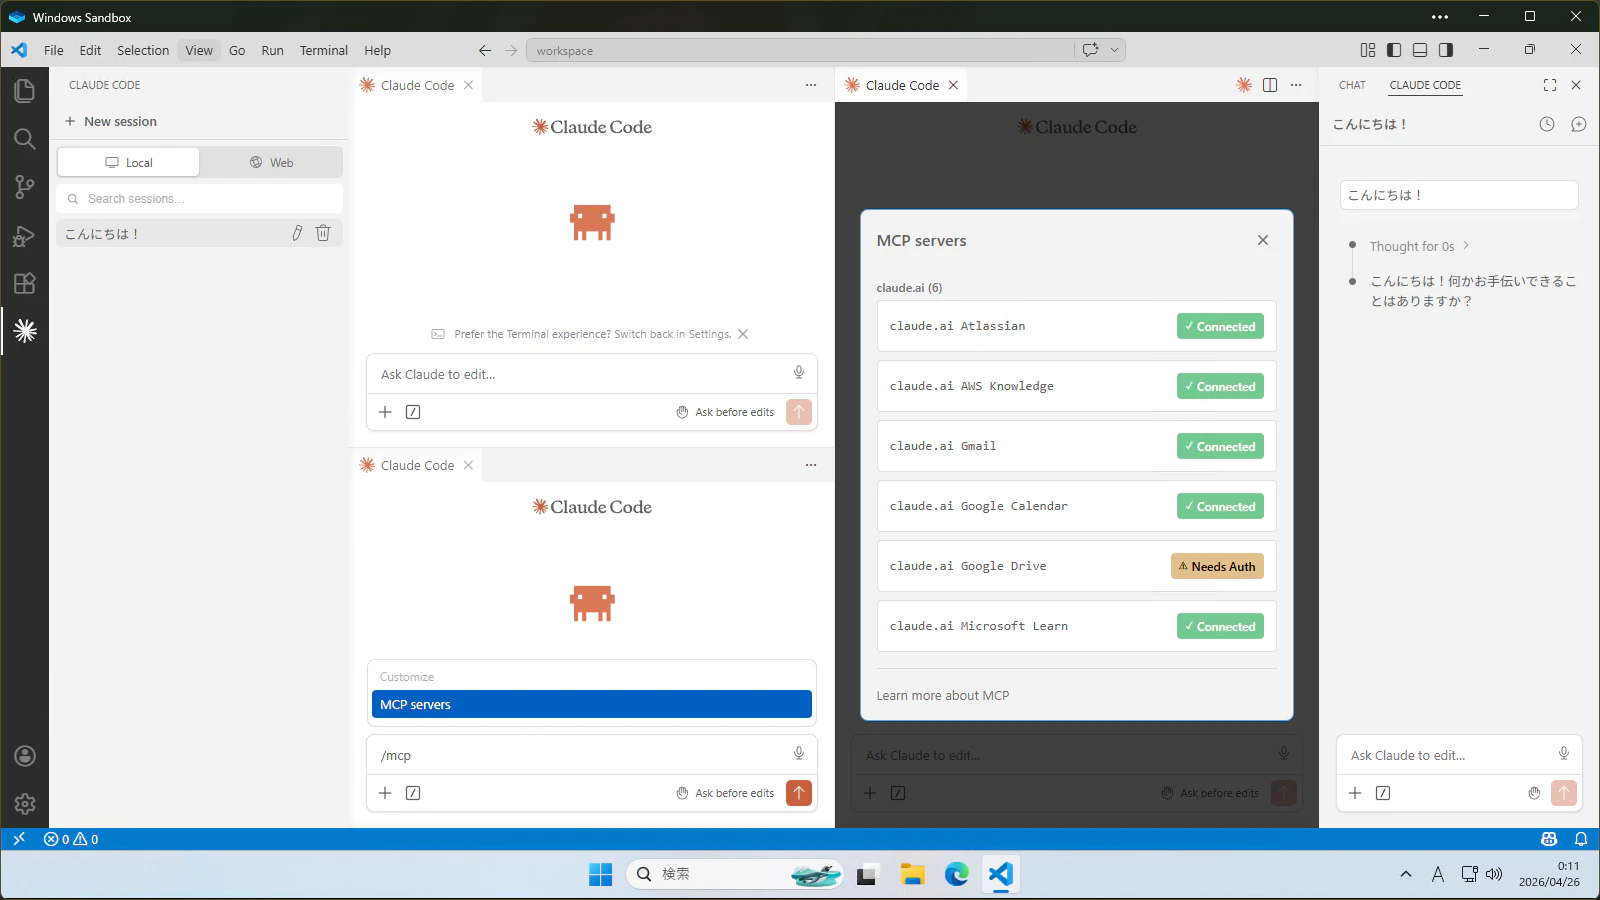
Task: Toggle the bottom panel visibility
Action: pos(1420,50)
